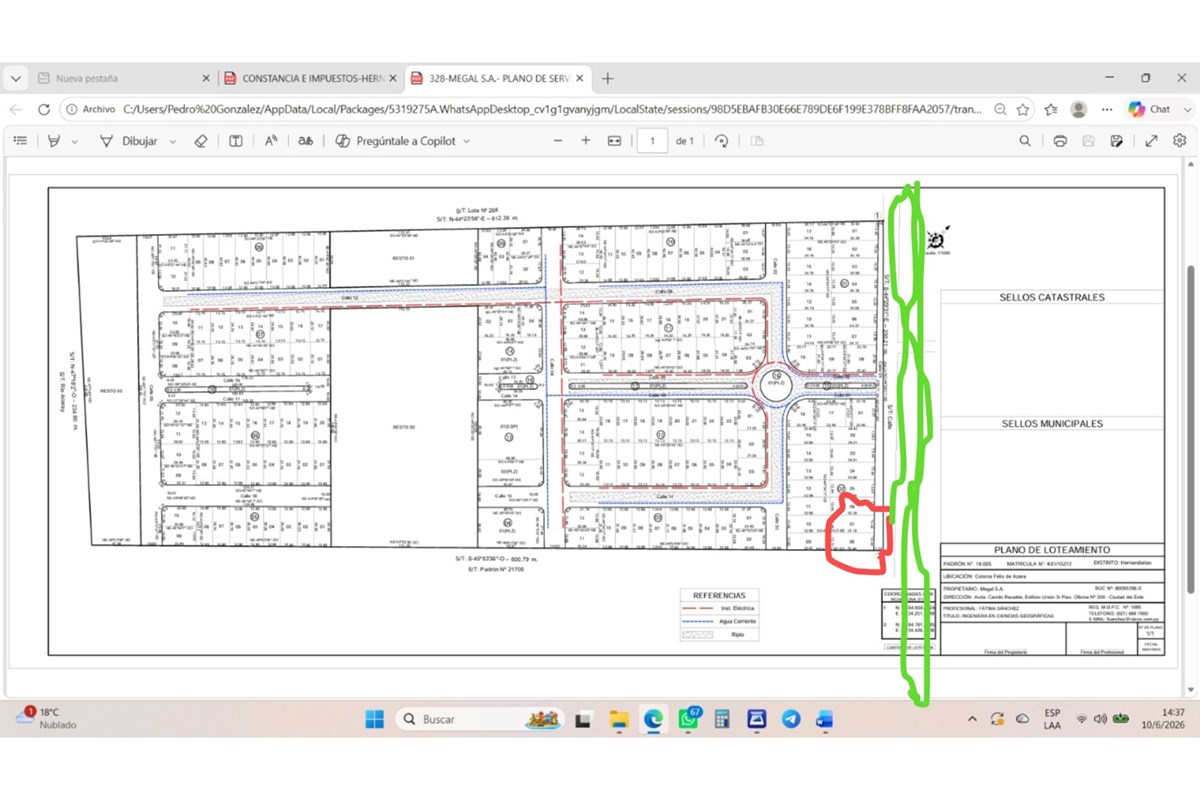Open the translate document tool
Viewport: 1200px width, 800px height.
click(x=306, y=141)
